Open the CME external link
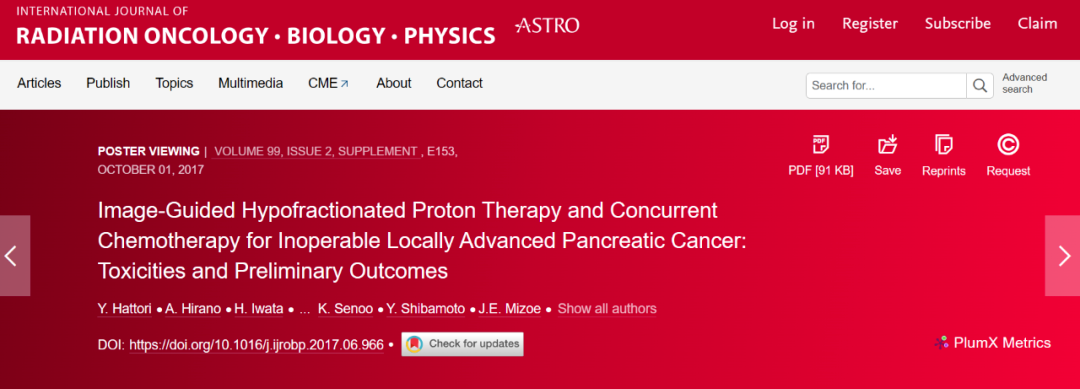 click(329, 83)
